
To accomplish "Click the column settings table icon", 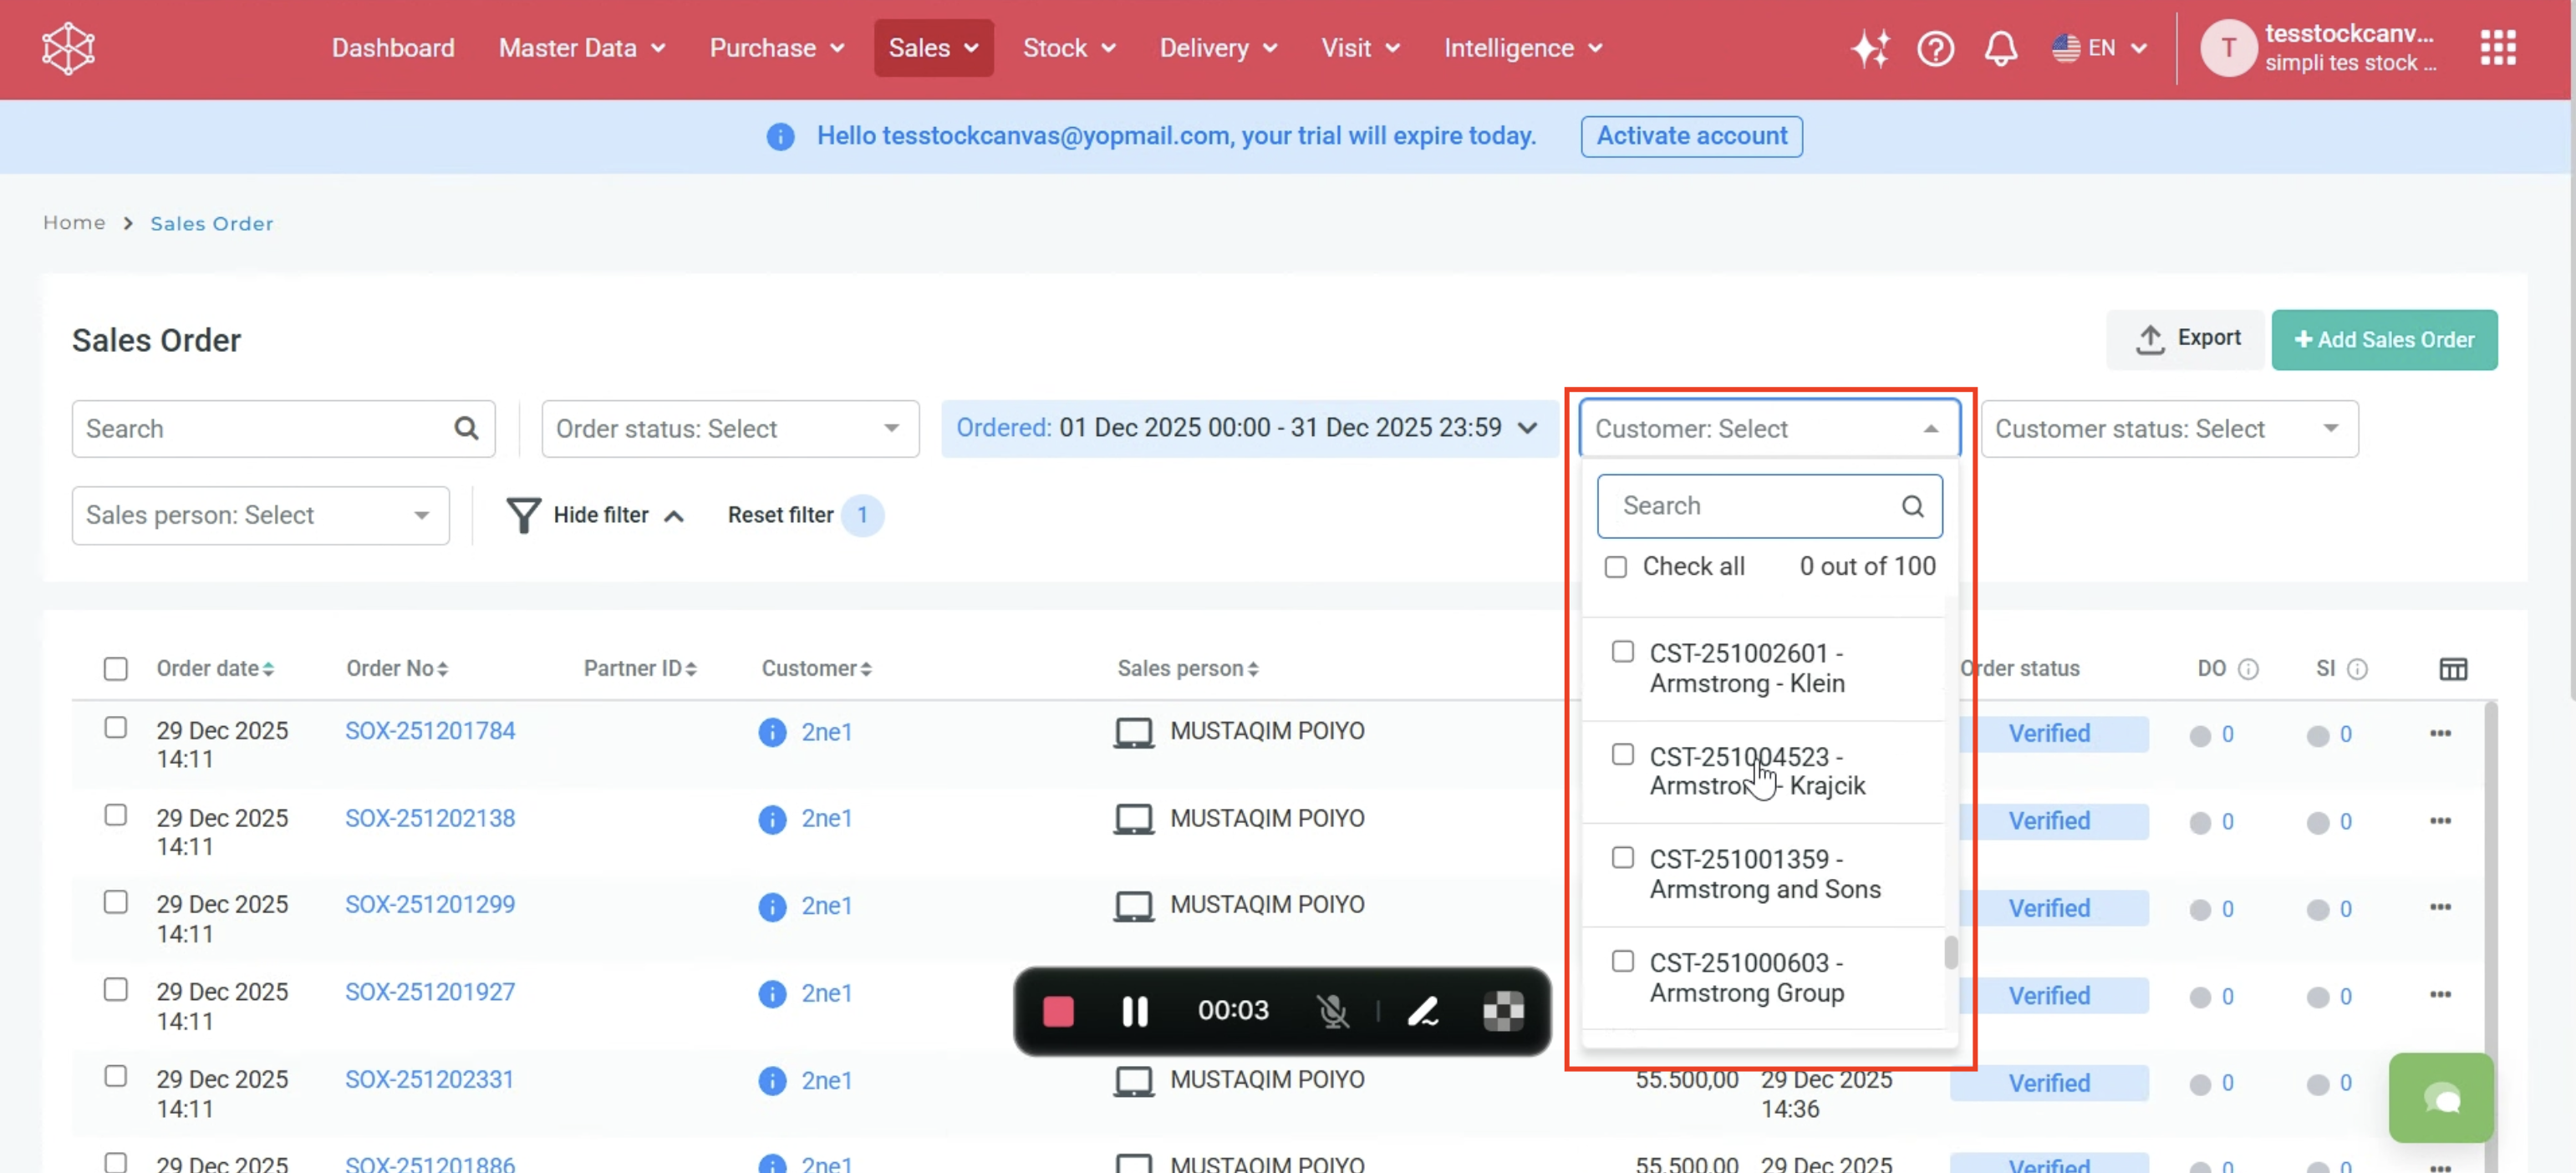I will point(2452,669).
